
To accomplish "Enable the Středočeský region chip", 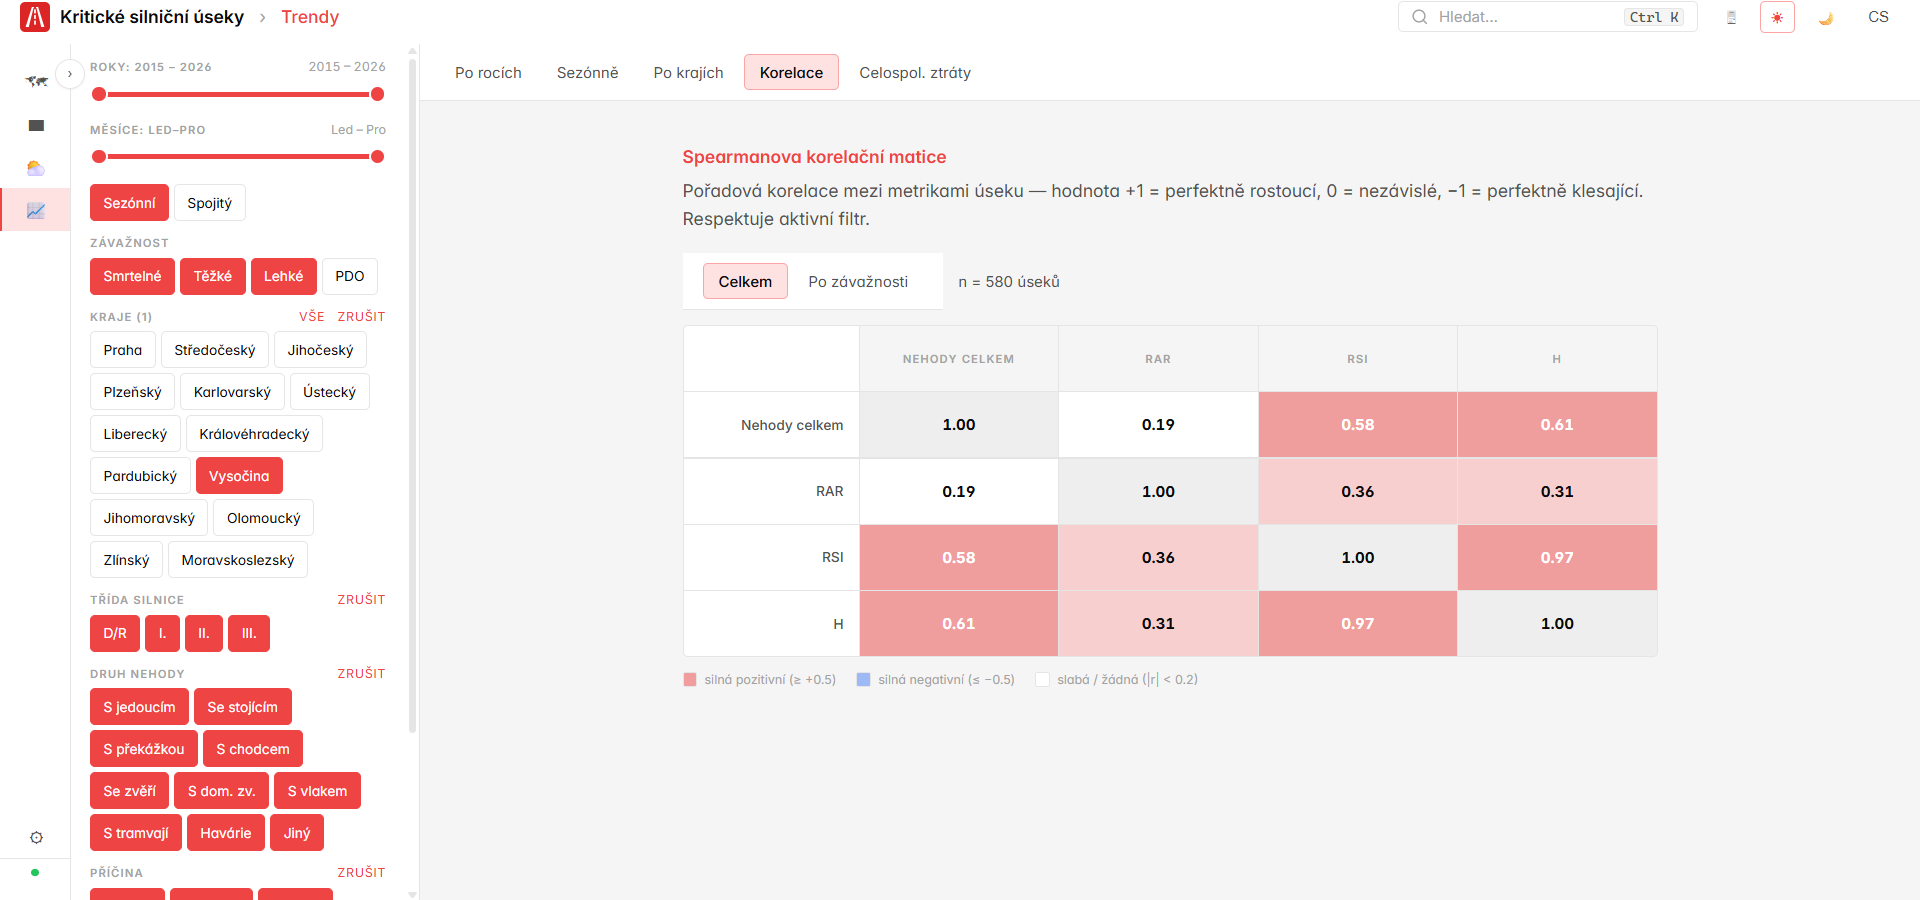I will pyautogui.click(x=215, y=350).
